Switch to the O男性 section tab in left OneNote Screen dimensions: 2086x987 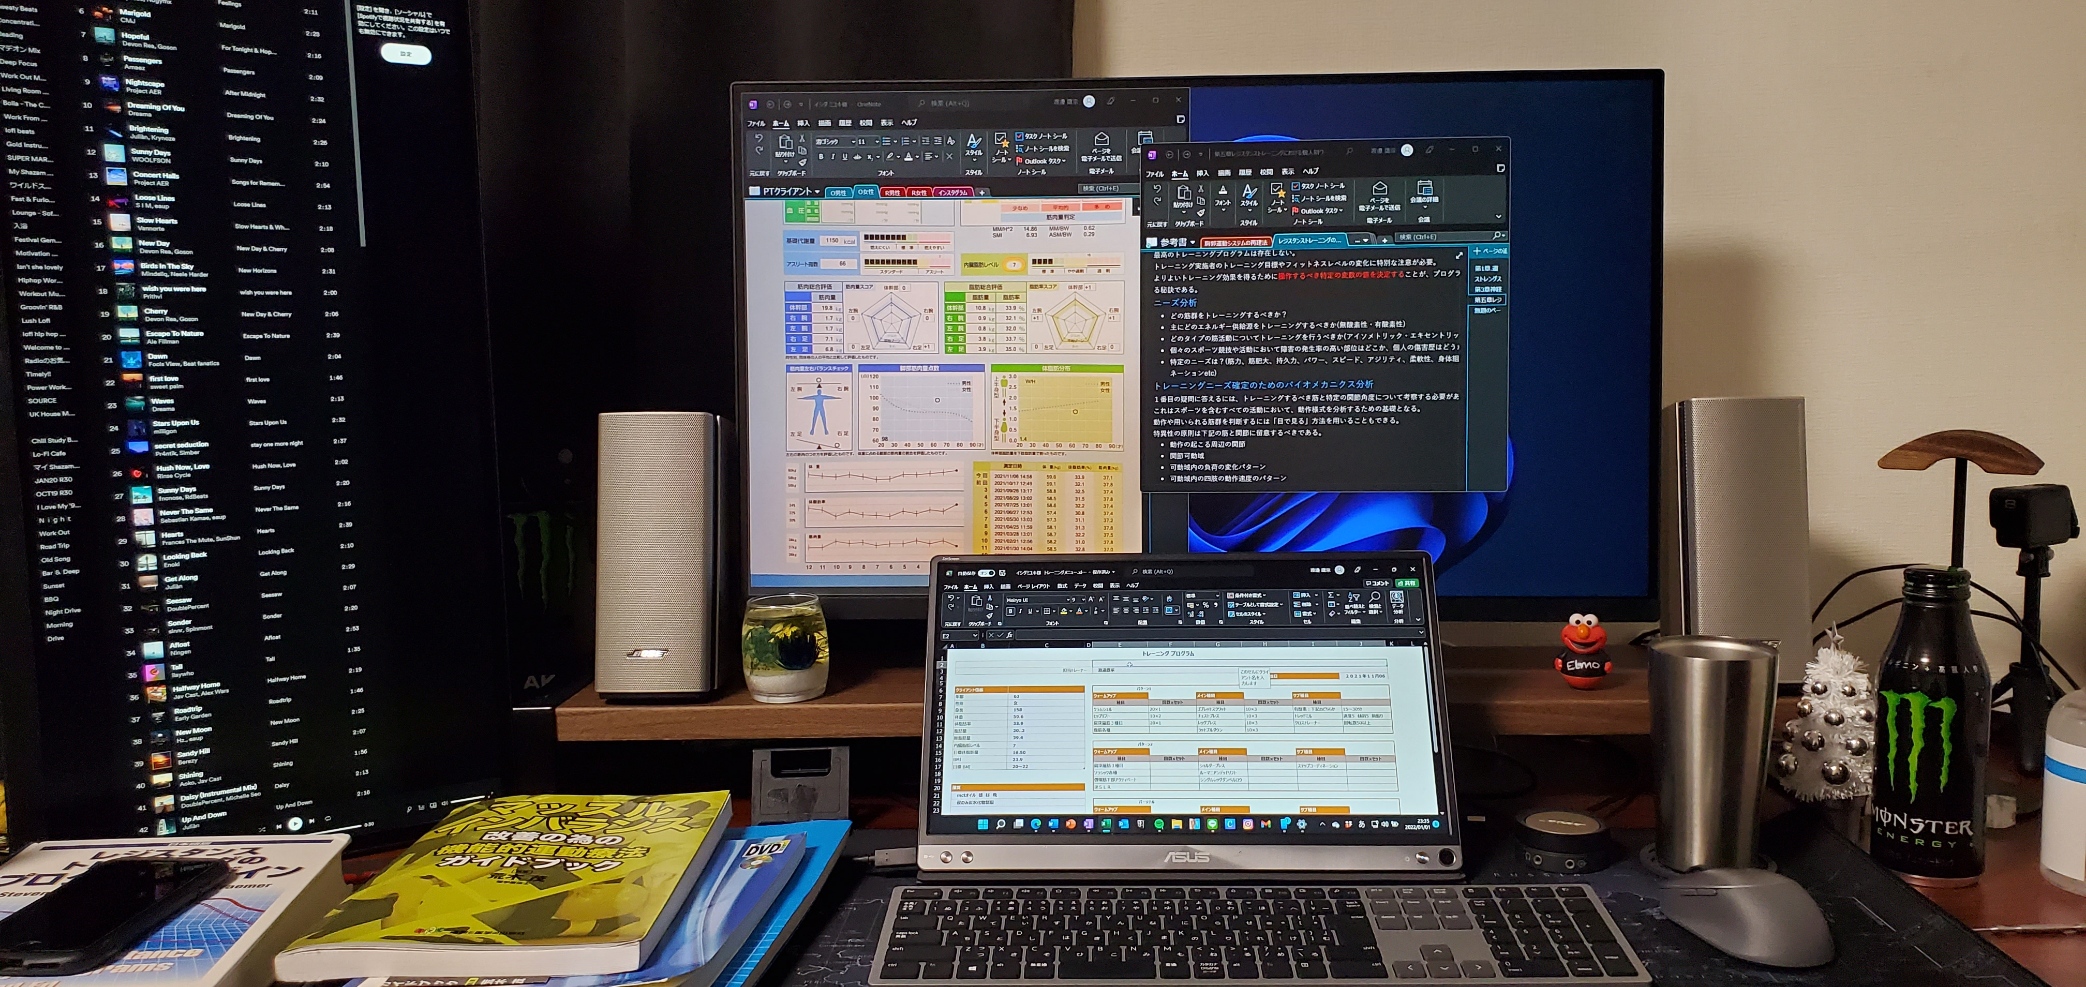pos(838,193)
